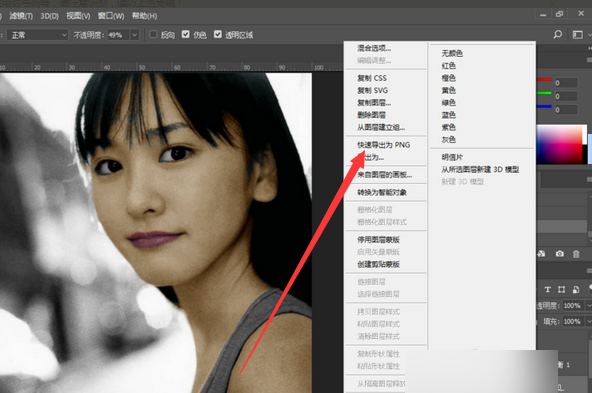
Task: Open the 不透明度 49% dropdown arrow
Action: click(x=134, y=35)
